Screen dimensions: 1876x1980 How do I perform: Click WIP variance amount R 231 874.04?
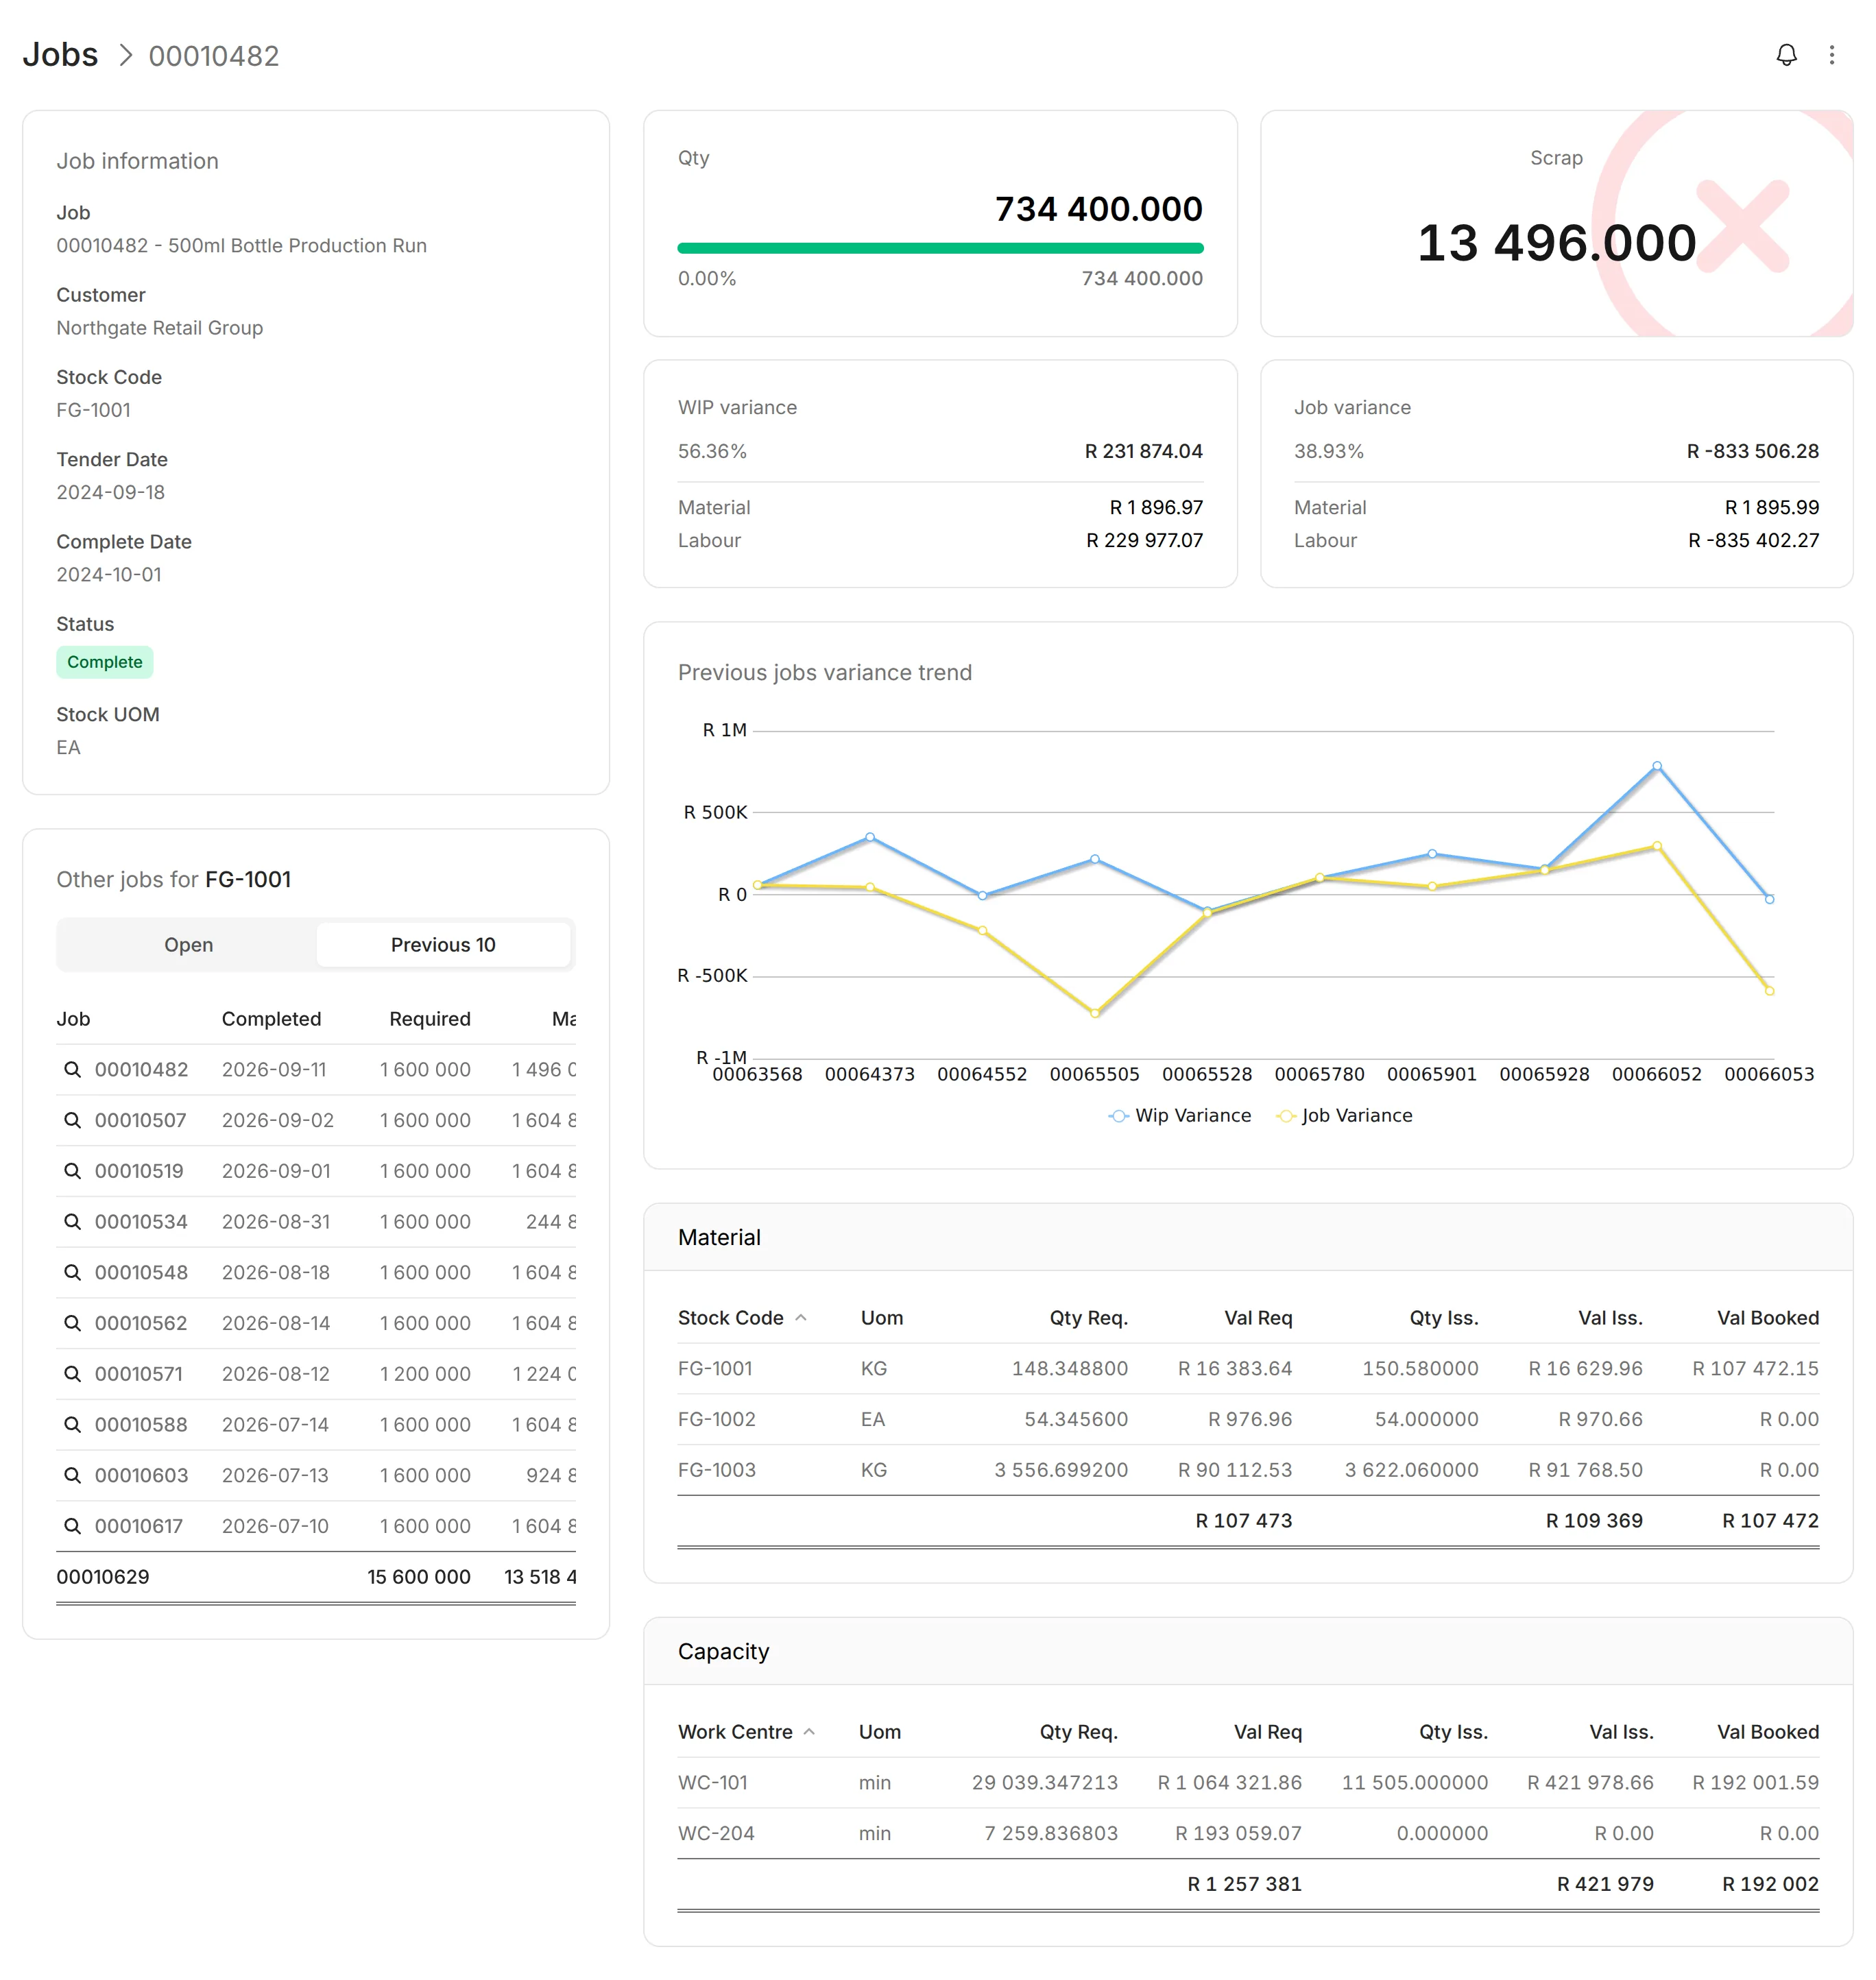(1143, 451)
